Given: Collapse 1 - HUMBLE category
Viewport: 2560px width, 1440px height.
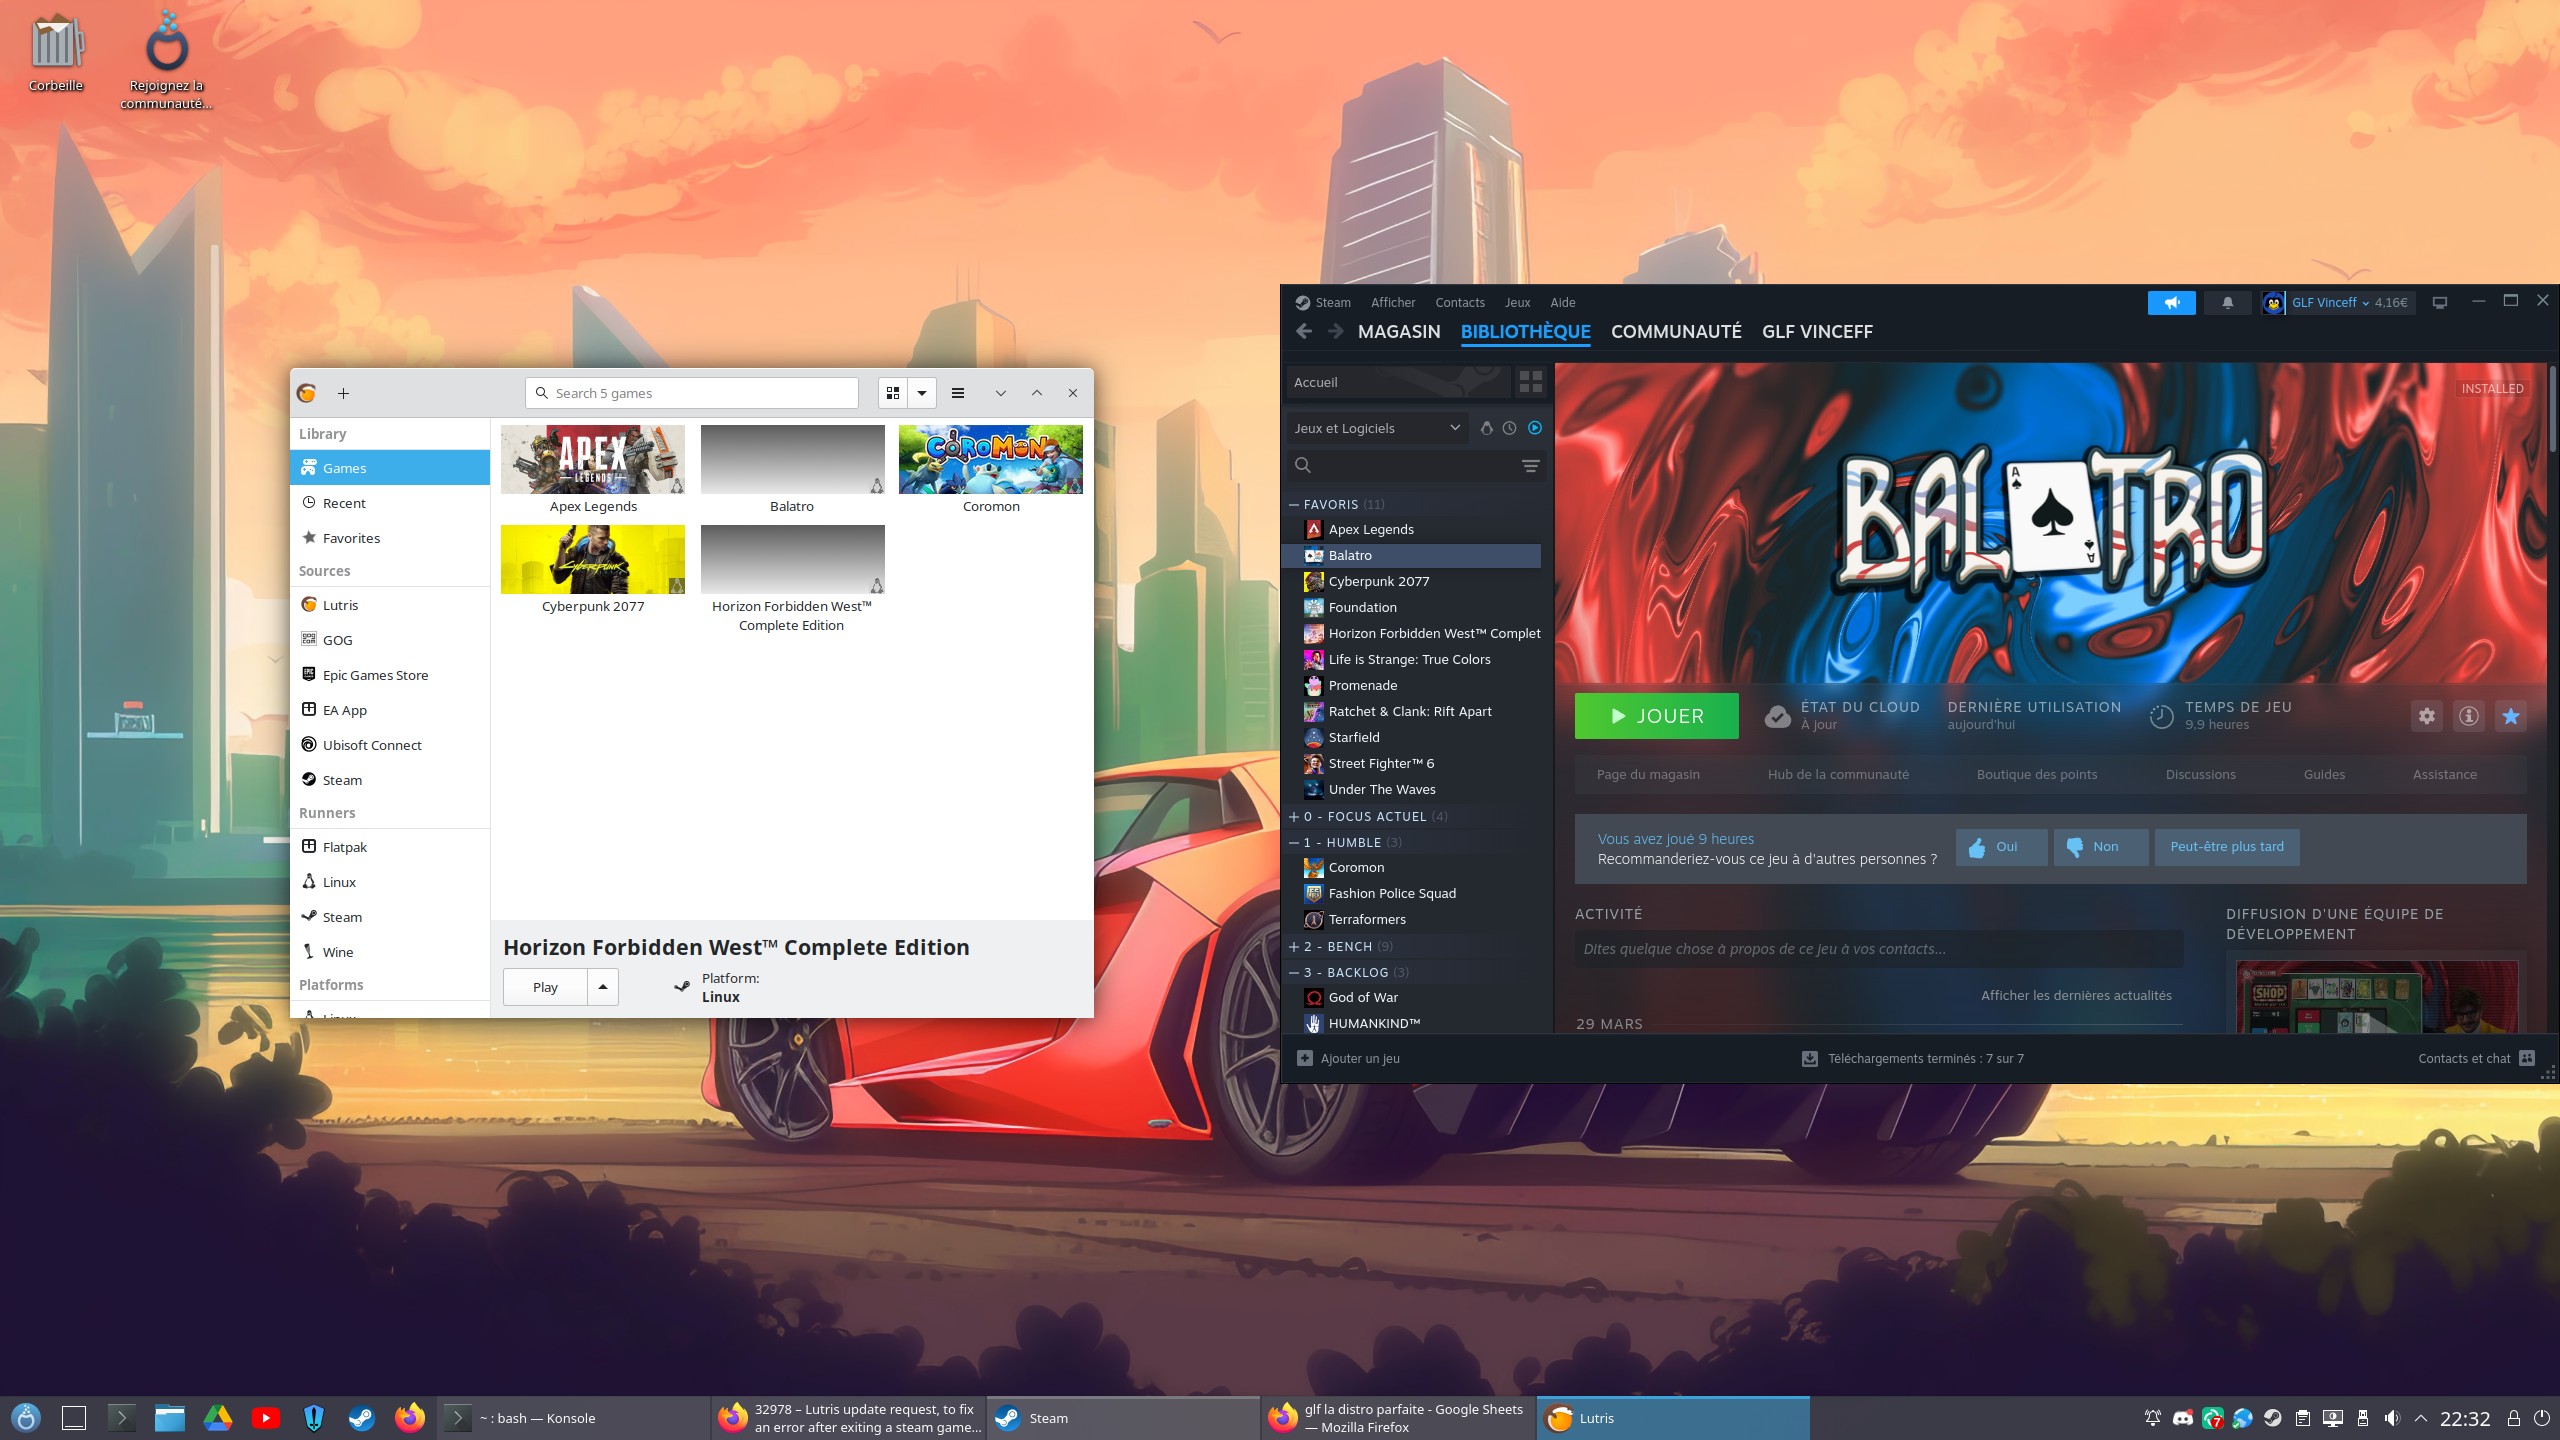Looking at the screenshot, I should [x=1294, y=843].
